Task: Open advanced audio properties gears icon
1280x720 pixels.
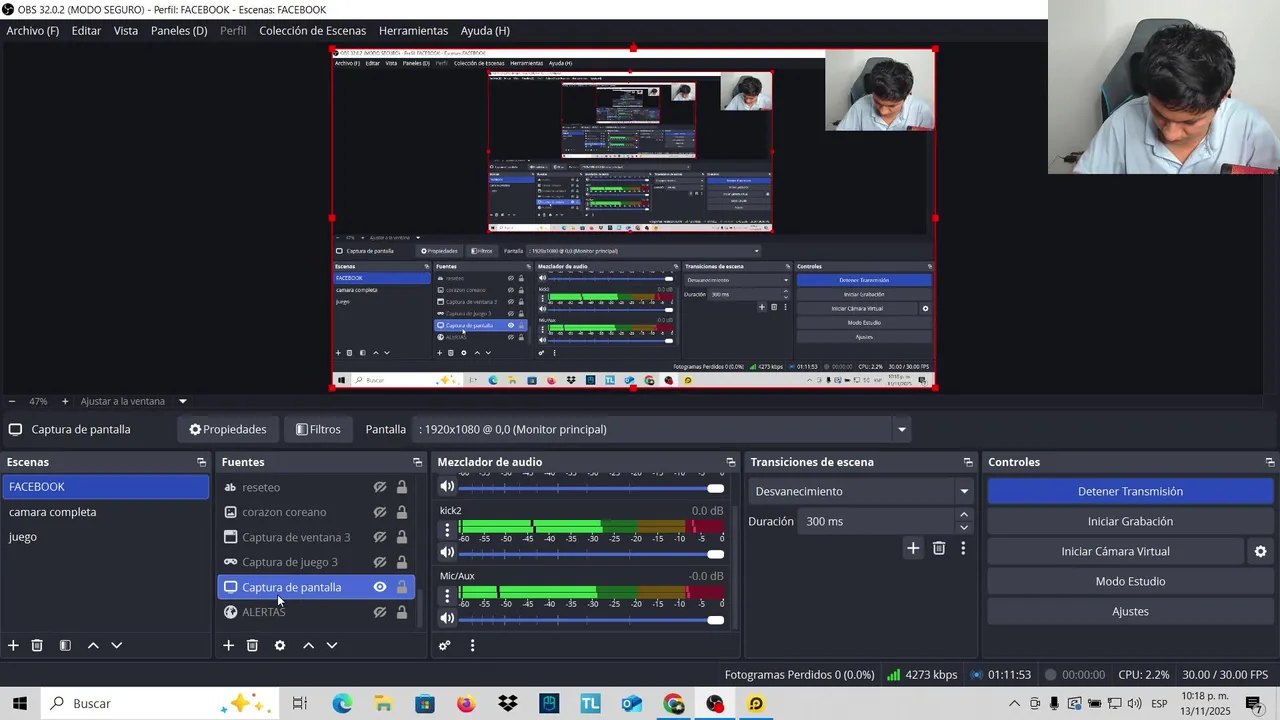Action: coord(445,646)
